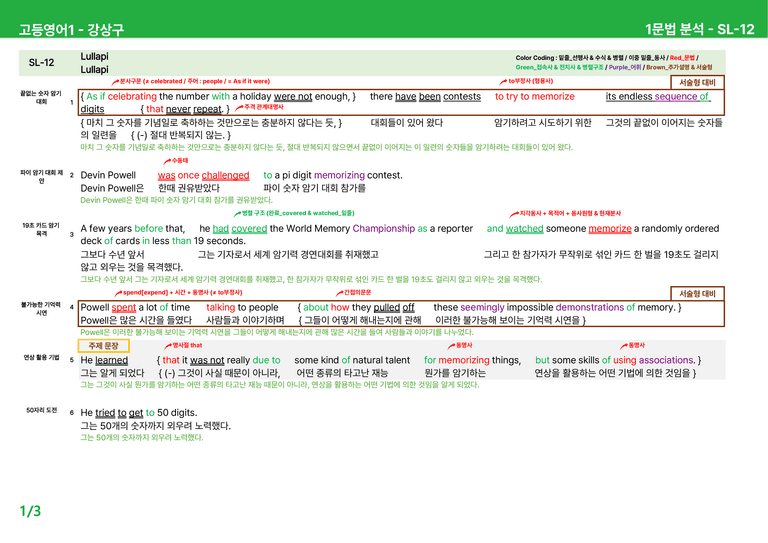Click the red arrow beside to부정사 (형용사) note
The width and height of the screenshot is (768, 543).
503,81
